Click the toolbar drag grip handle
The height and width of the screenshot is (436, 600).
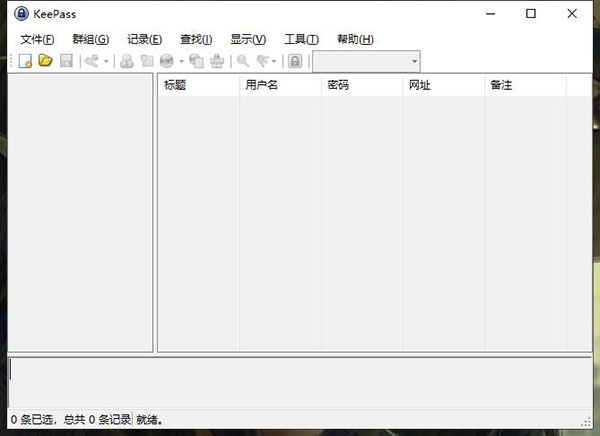[x=11, y=61]
